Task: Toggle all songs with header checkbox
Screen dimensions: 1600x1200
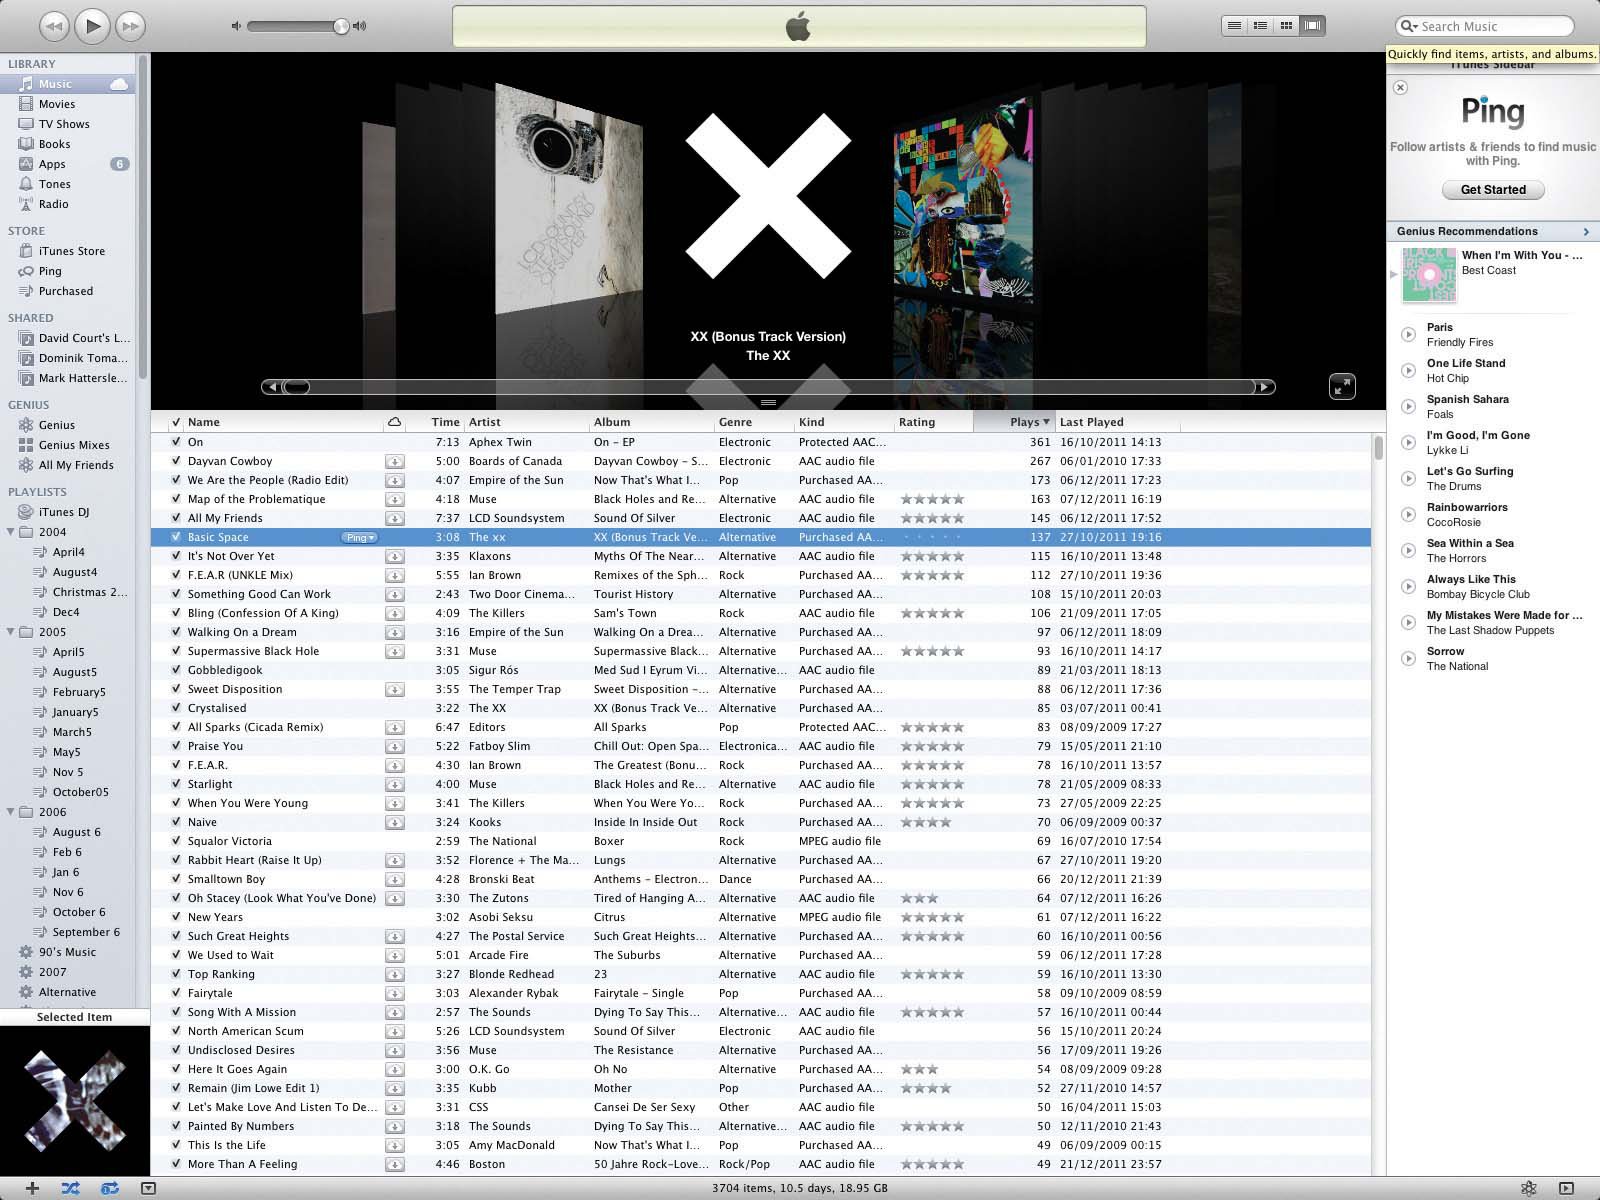Action: tap(176, 422)
